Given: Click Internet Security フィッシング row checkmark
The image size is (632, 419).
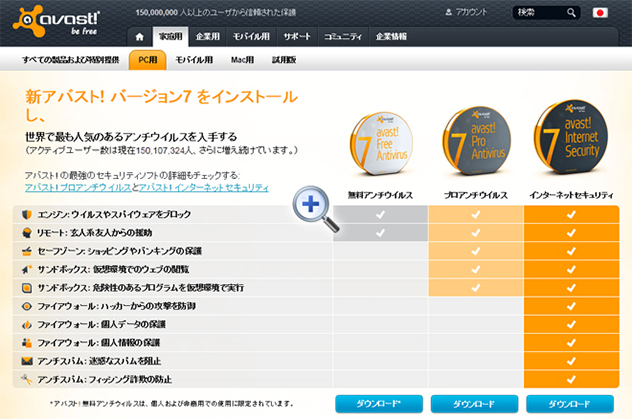Looking at the screenshot, I should point(571,379).
